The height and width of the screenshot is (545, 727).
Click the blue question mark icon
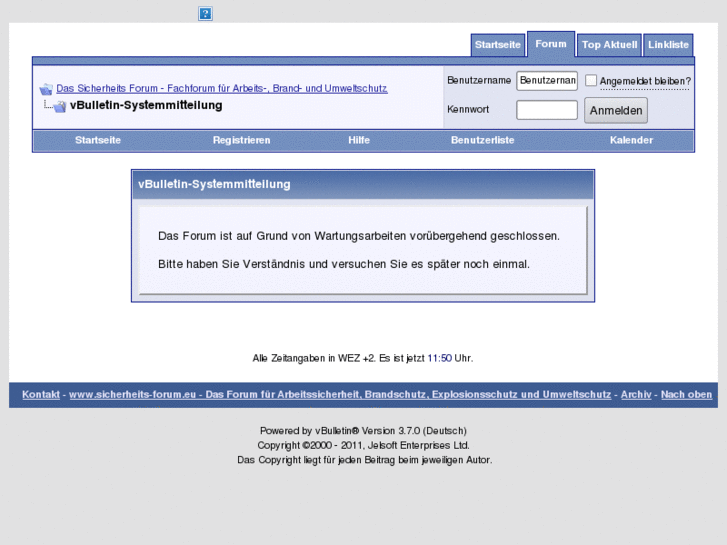coord(205,13)
